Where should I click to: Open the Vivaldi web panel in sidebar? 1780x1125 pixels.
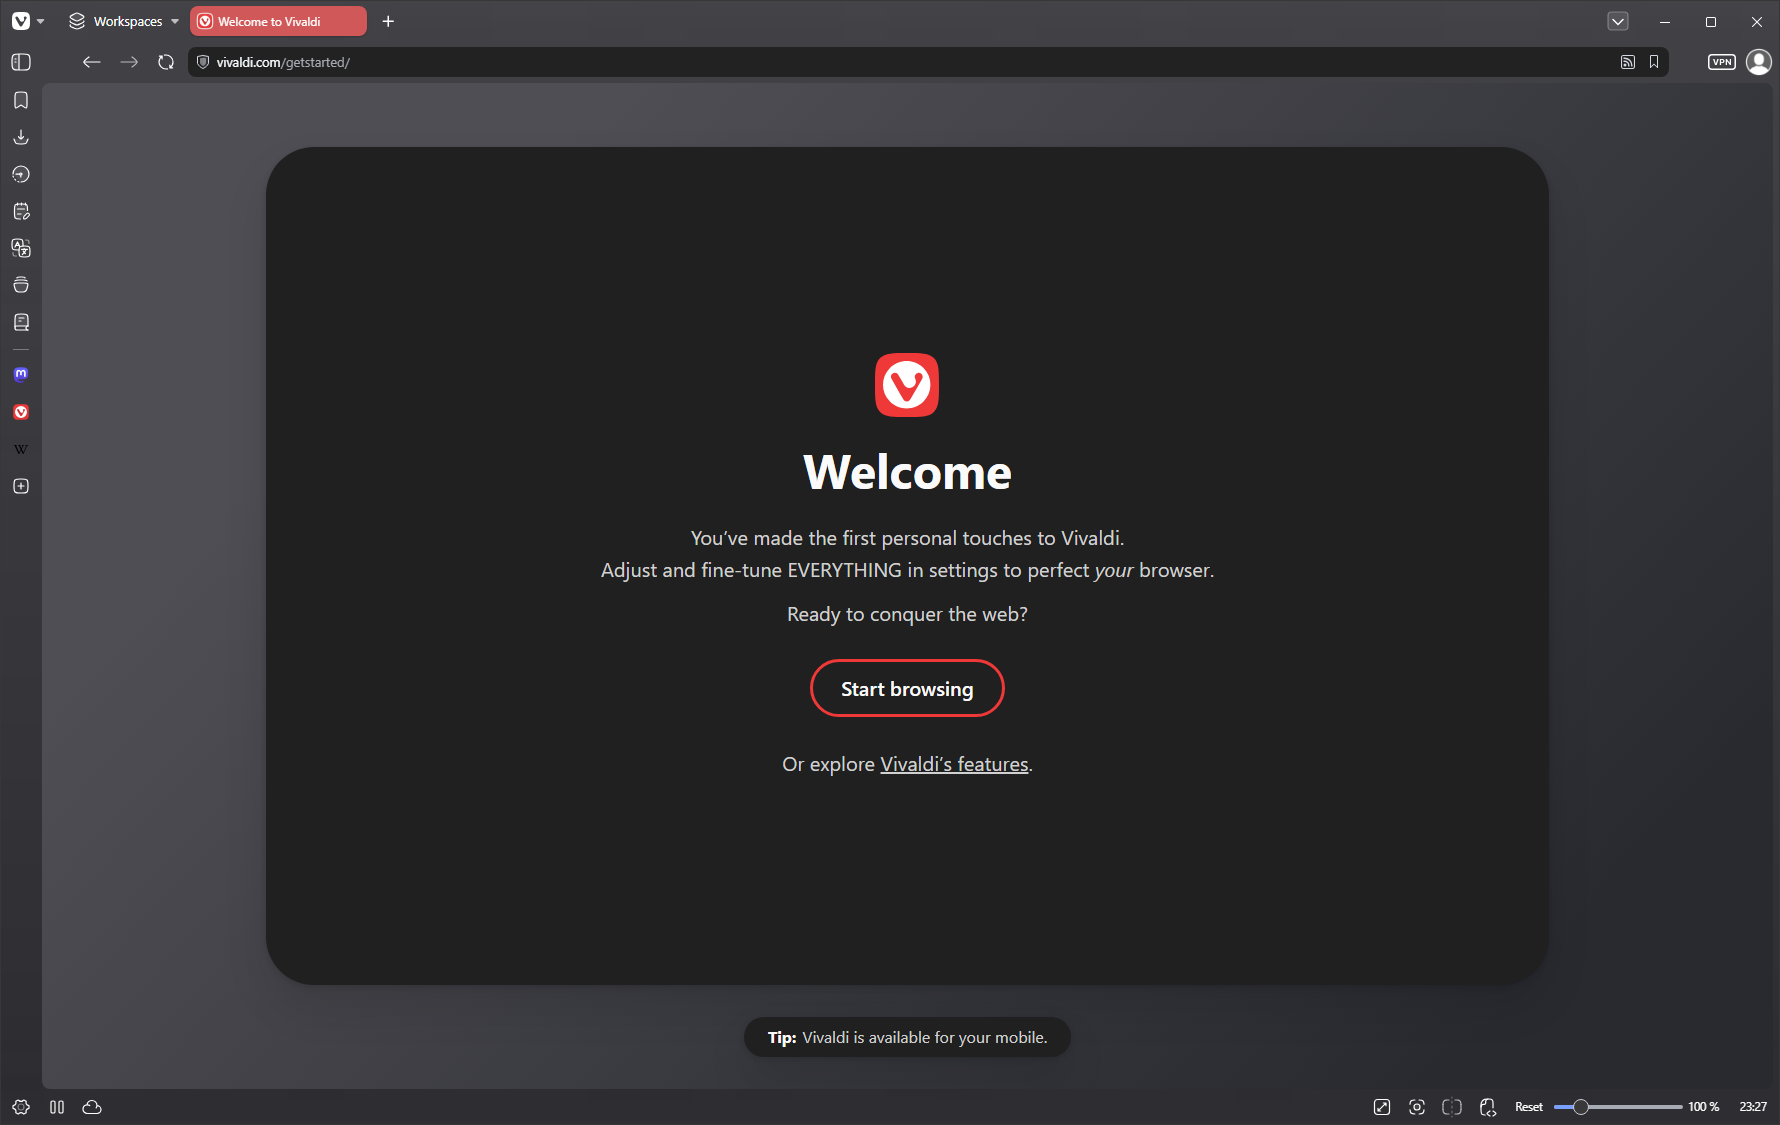coord(21,412)
